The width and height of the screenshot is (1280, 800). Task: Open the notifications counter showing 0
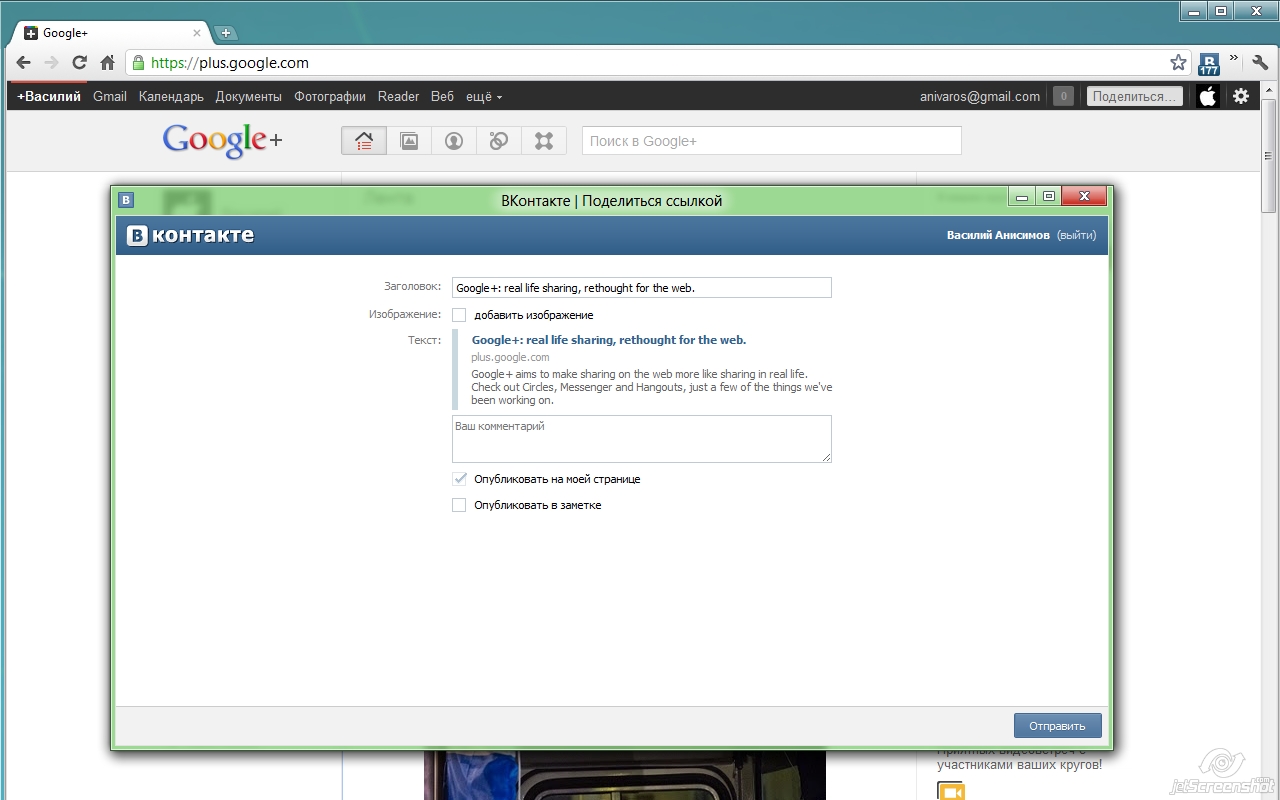point(1063,97)
